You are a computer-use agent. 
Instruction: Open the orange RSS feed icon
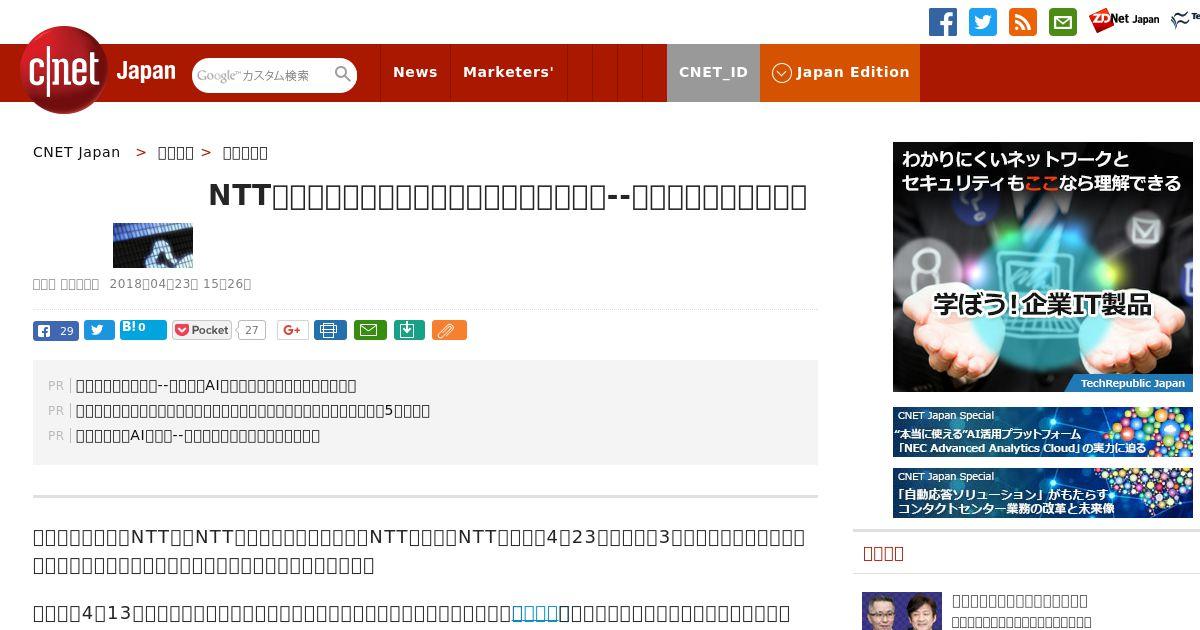[1023, 22]
